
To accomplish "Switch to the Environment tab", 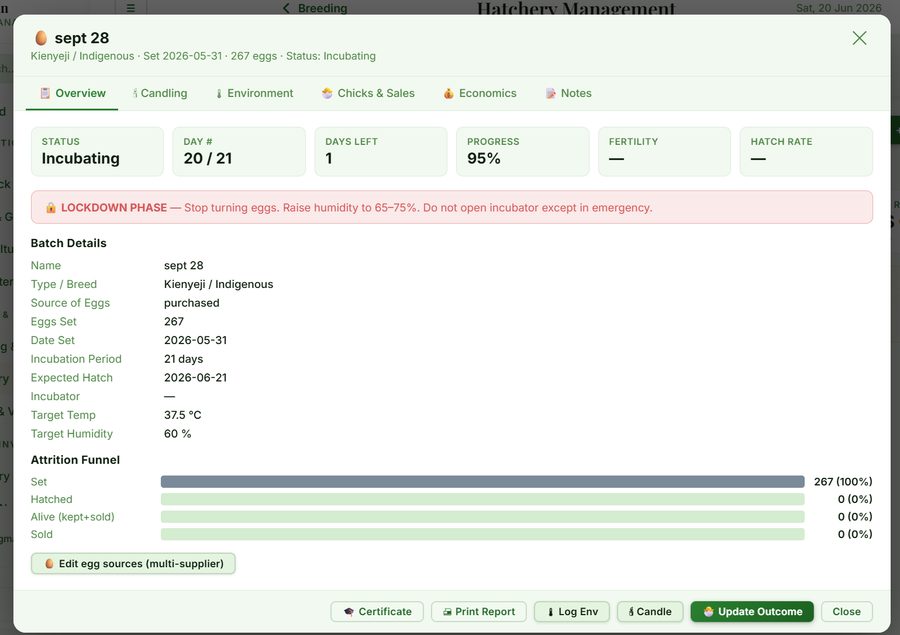I will pos(254,93).
